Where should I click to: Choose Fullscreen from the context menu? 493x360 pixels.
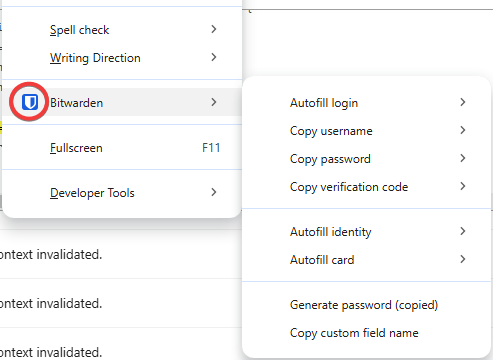click(x=122, y=148)
